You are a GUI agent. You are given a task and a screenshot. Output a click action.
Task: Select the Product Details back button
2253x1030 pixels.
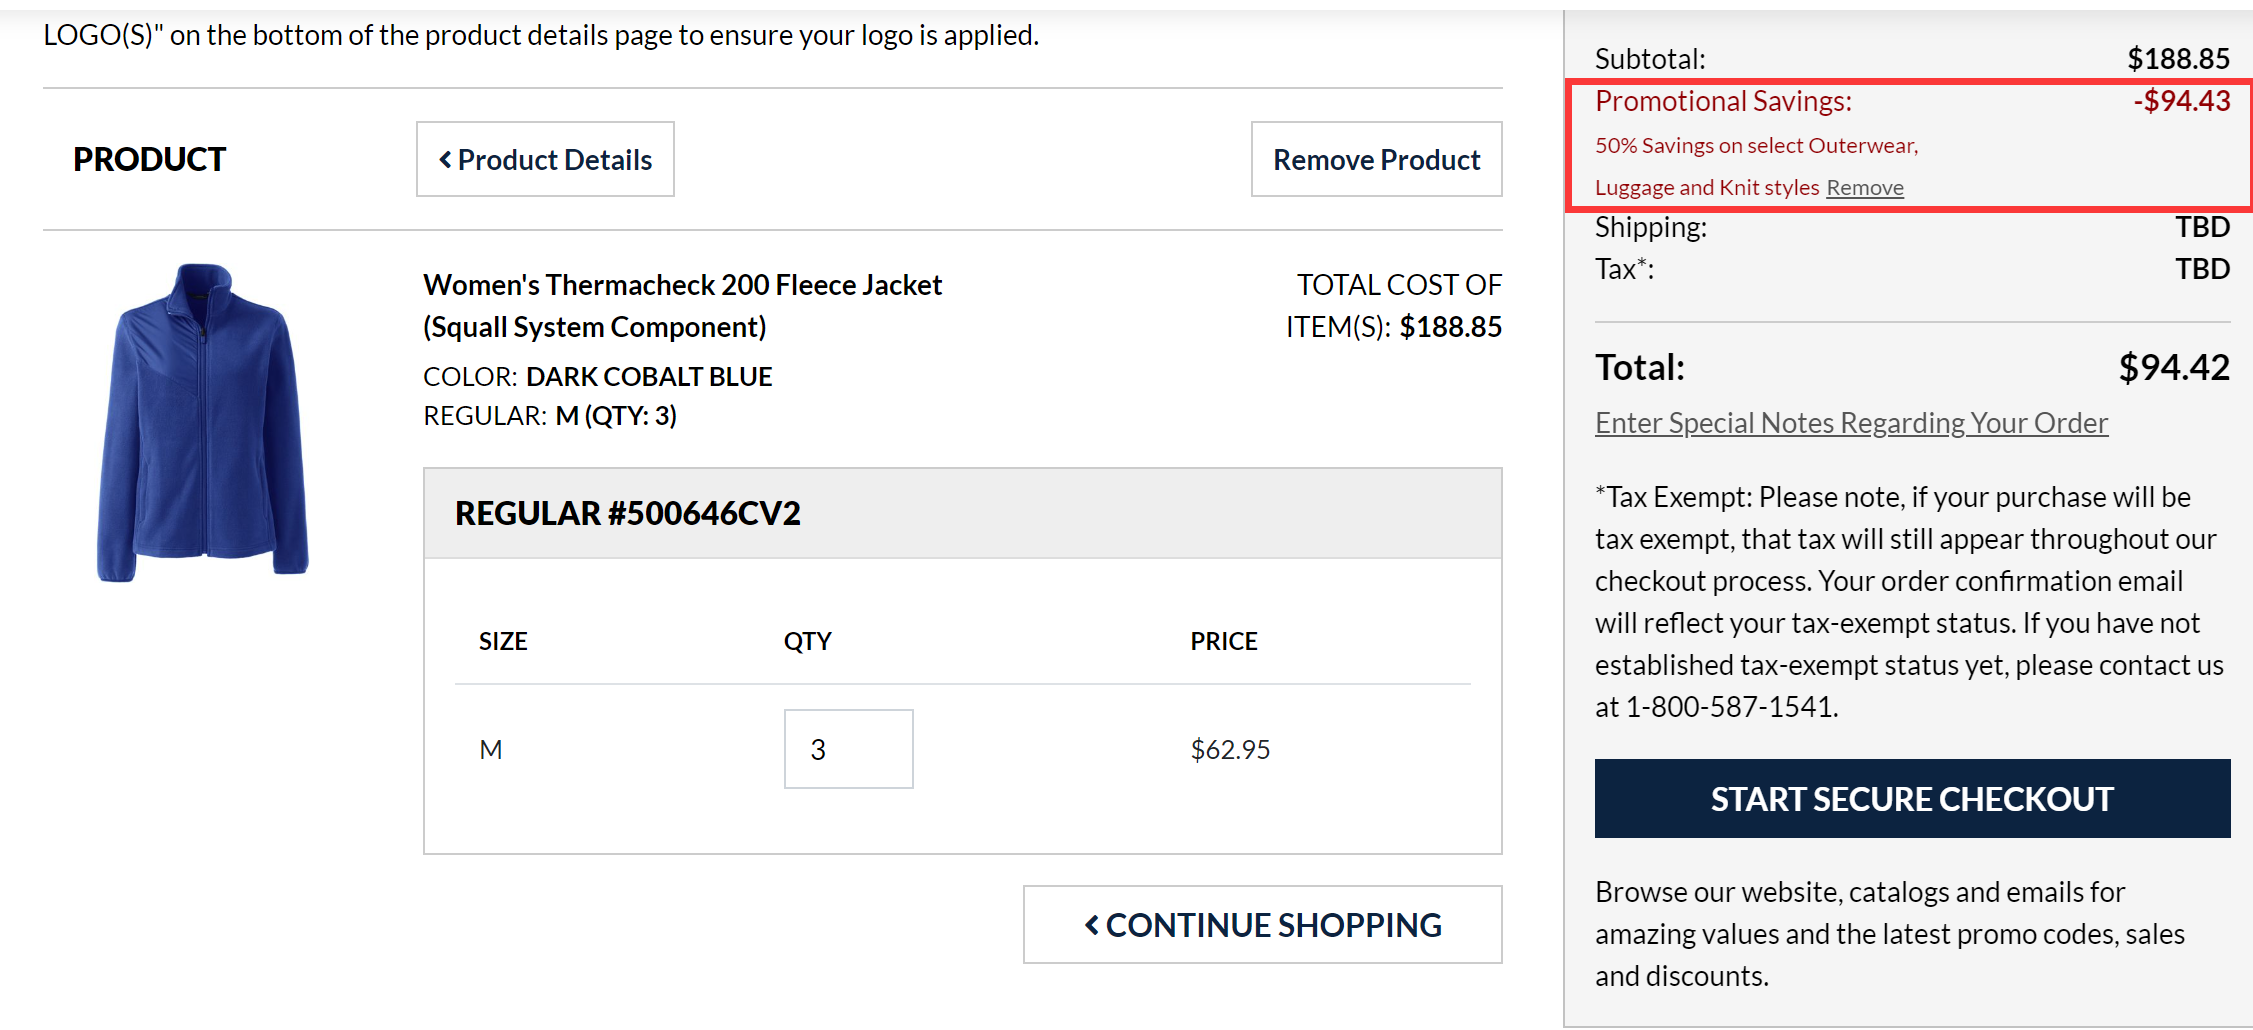coord(545,159)
